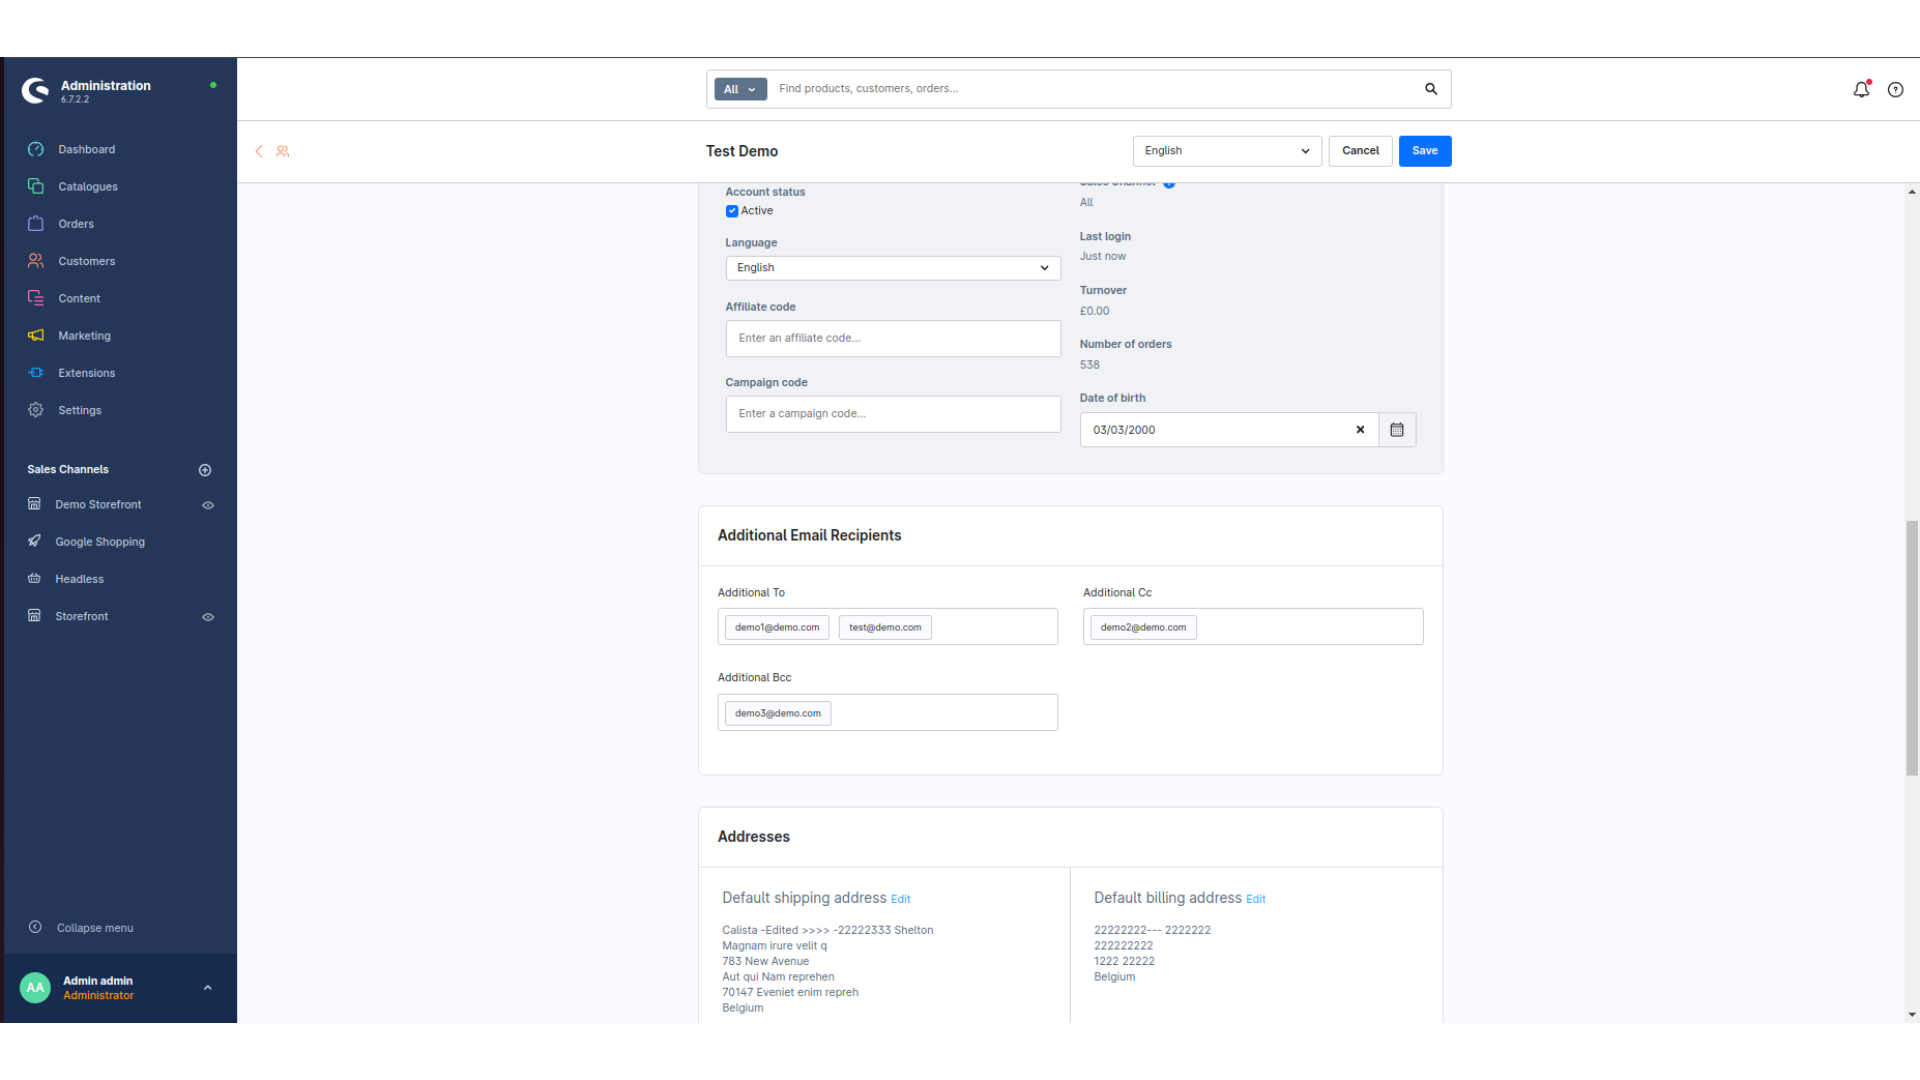This screenshot has height=1080, width=1920.
Task: Focus the Affiliate code field
Action: click(x=893, y=338)
